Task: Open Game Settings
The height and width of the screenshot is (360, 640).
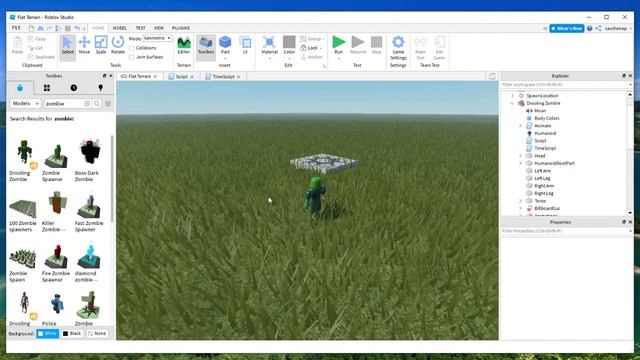Action: (x=398, y=47)
